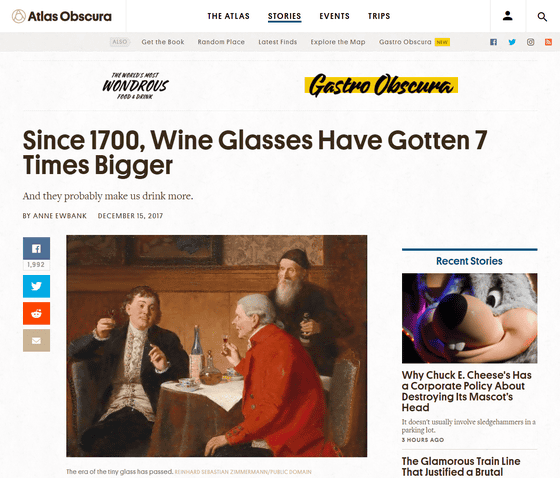Email article using envelope sidebar button
560x478 pixels.
coord(36,340)
